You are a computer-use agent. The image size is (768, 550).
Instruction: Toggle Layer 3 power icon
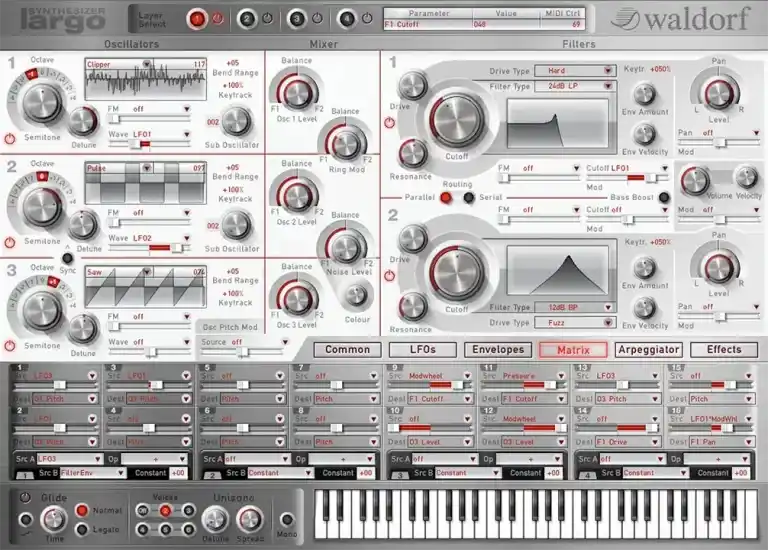point(317,19)
